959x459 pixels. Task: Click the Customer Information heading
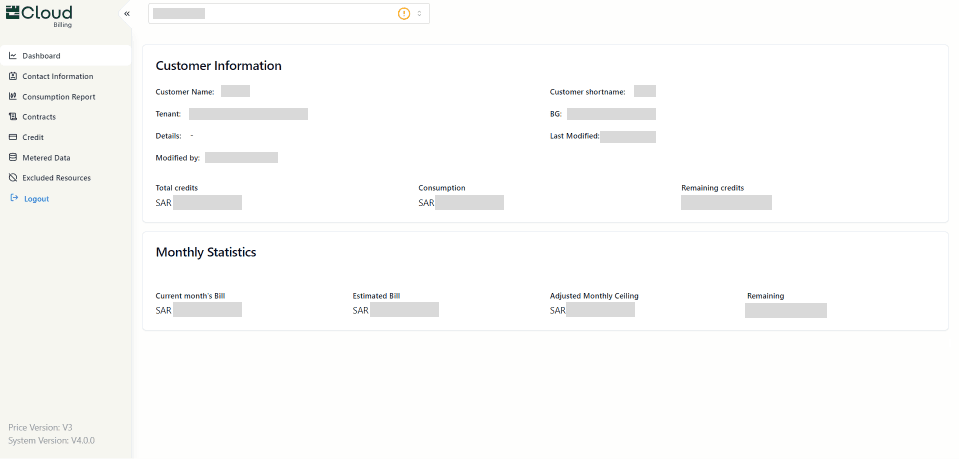(218, 66)
